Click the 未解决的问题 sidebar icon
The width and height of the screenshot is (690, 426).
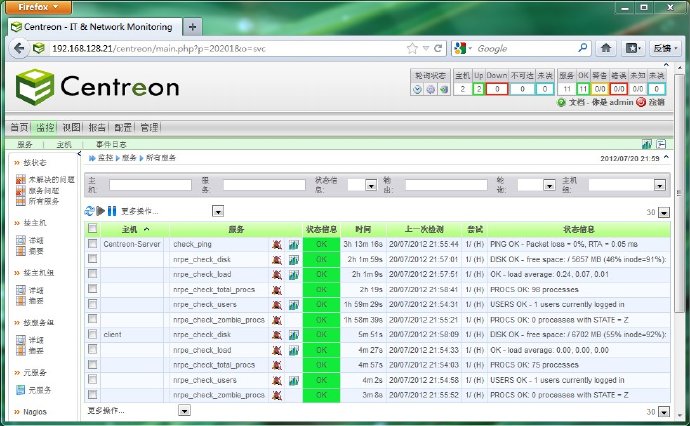(21, 180)
